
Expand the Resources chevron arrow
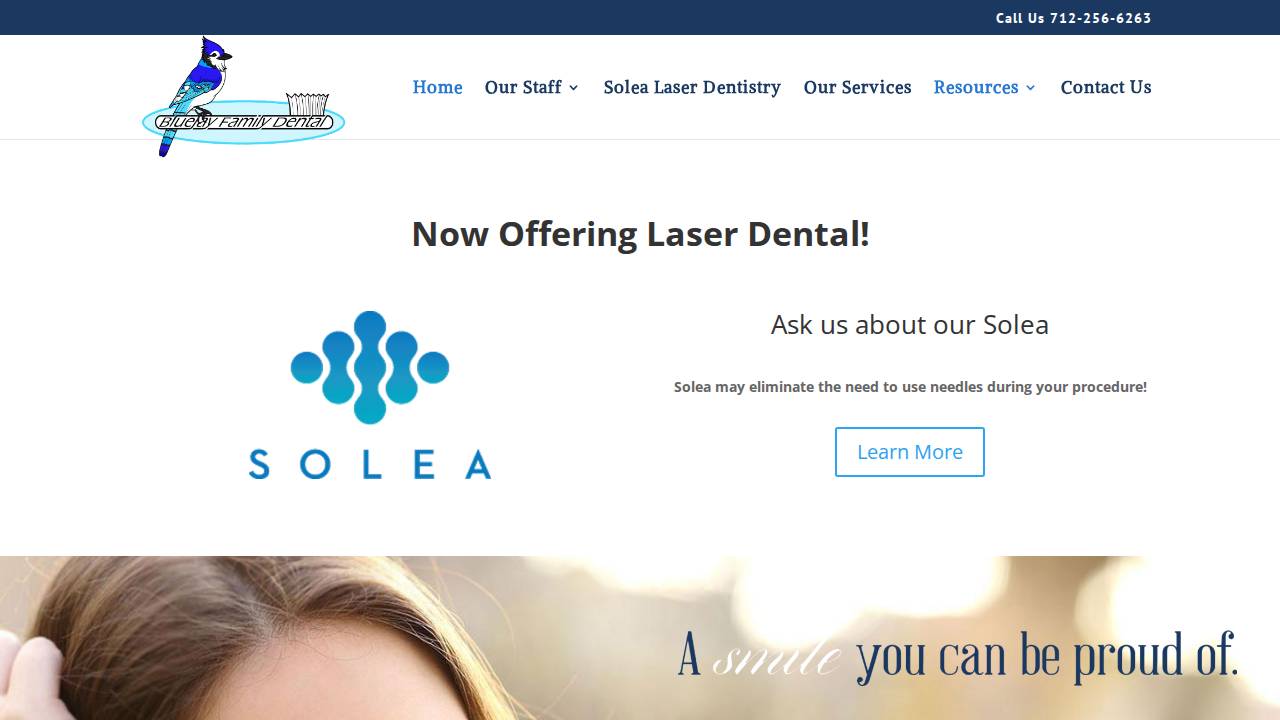pos(1031,88)
